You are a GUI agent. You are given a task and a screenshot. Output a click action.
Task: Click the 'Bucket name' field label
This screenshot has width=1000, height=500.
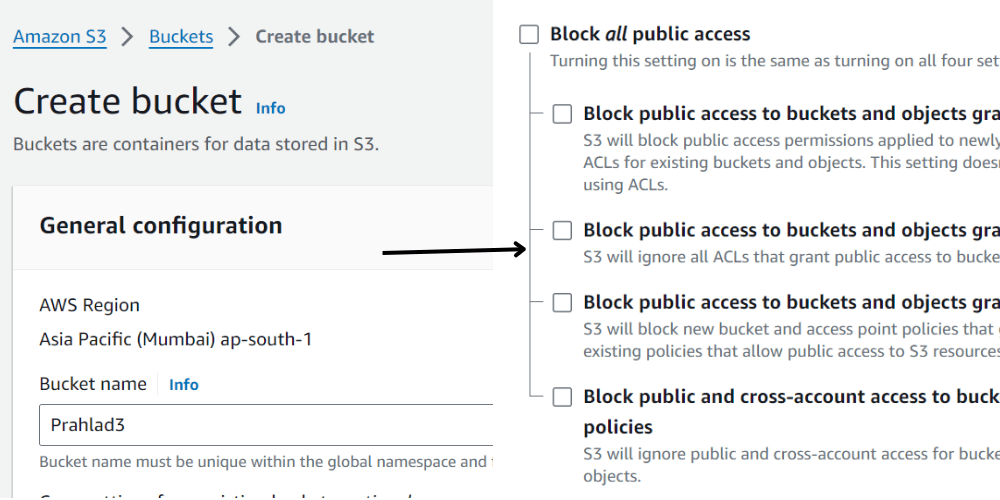tap(93, 384)
